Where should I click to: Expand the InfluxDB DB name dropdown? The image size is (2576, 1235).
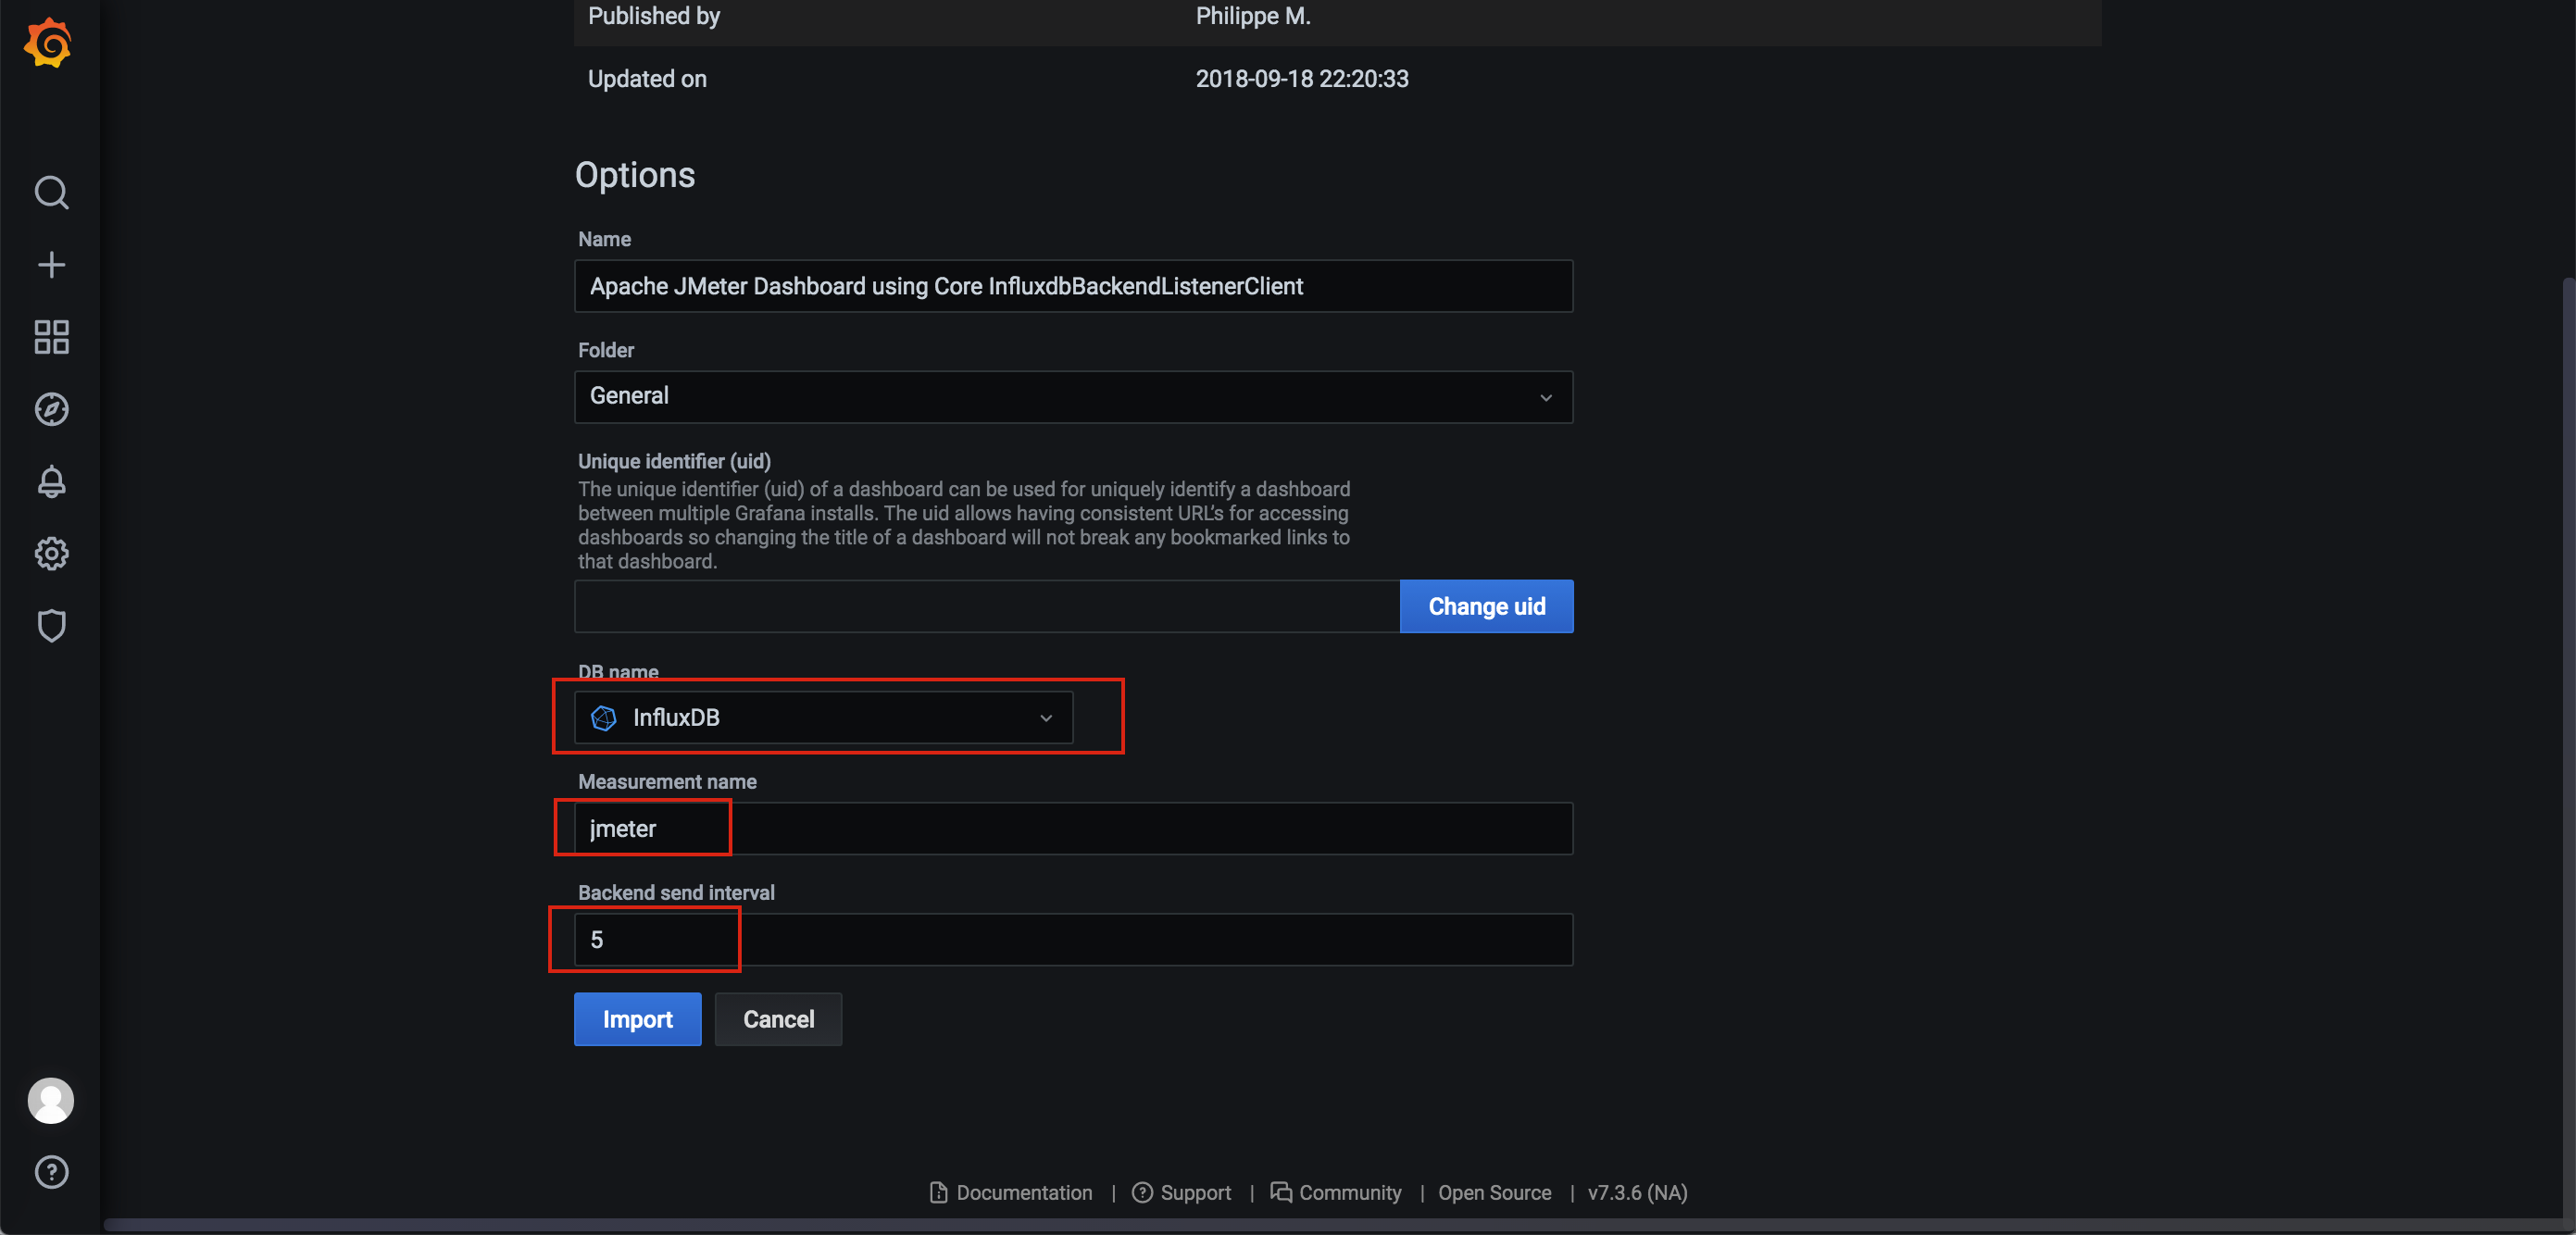(822, 718)
